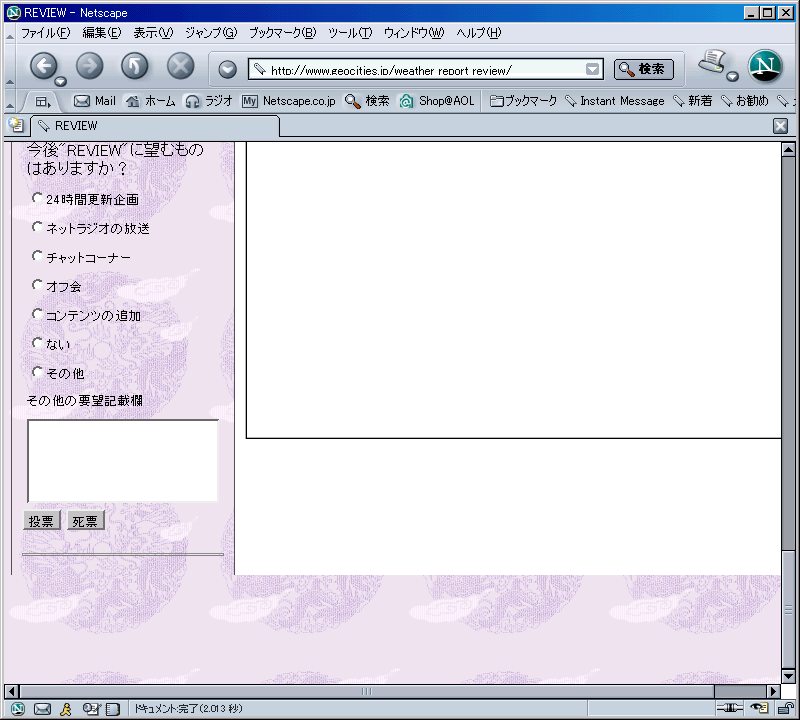Image resolution: width=800 pixels, height=720 pixels.
Task: Click the 死票 button
Action: [85, 521]
